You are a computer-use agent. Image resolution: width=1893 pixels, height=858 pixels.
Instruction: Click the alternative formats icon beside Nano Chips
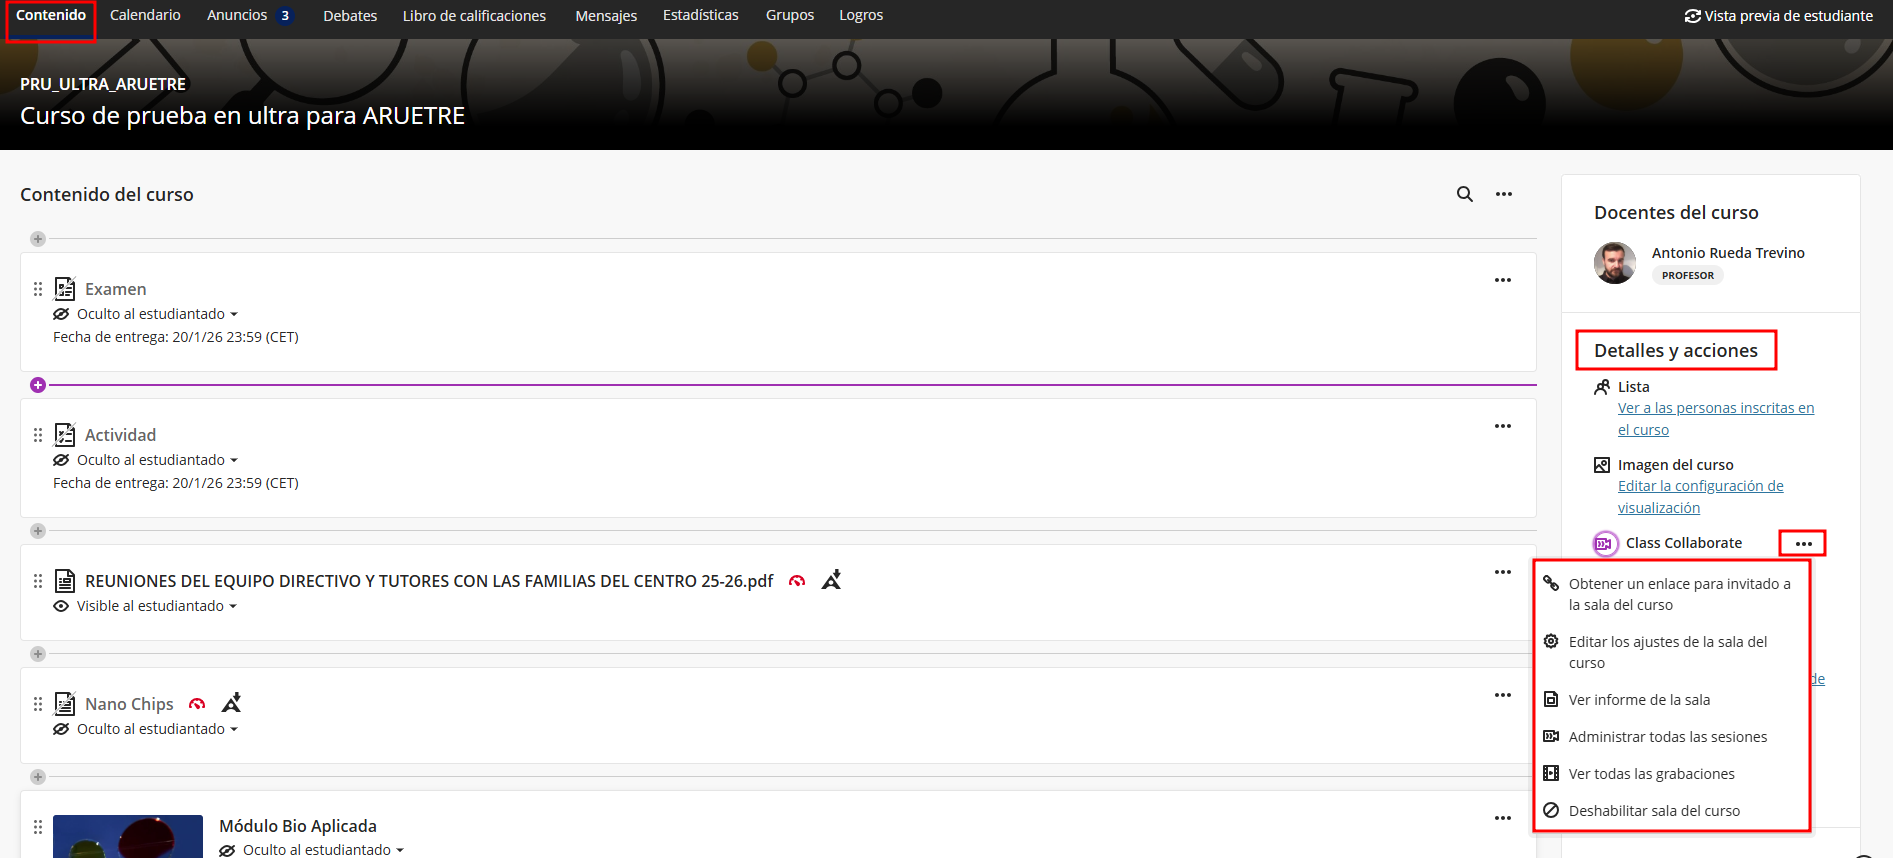click(x=232, y=703)
